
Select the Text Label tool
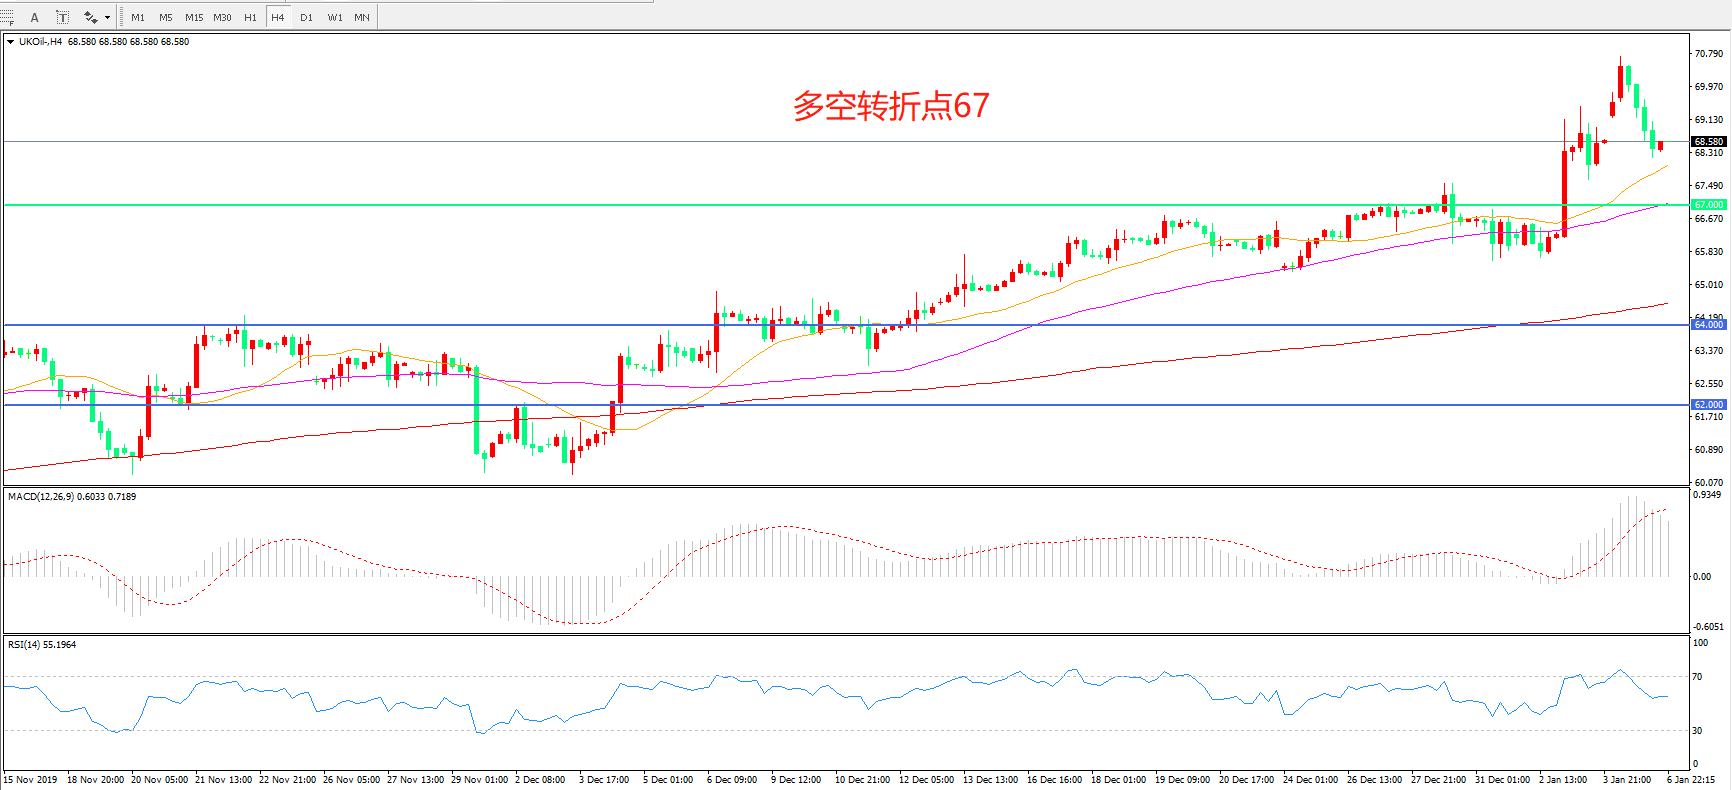(62, 17)
